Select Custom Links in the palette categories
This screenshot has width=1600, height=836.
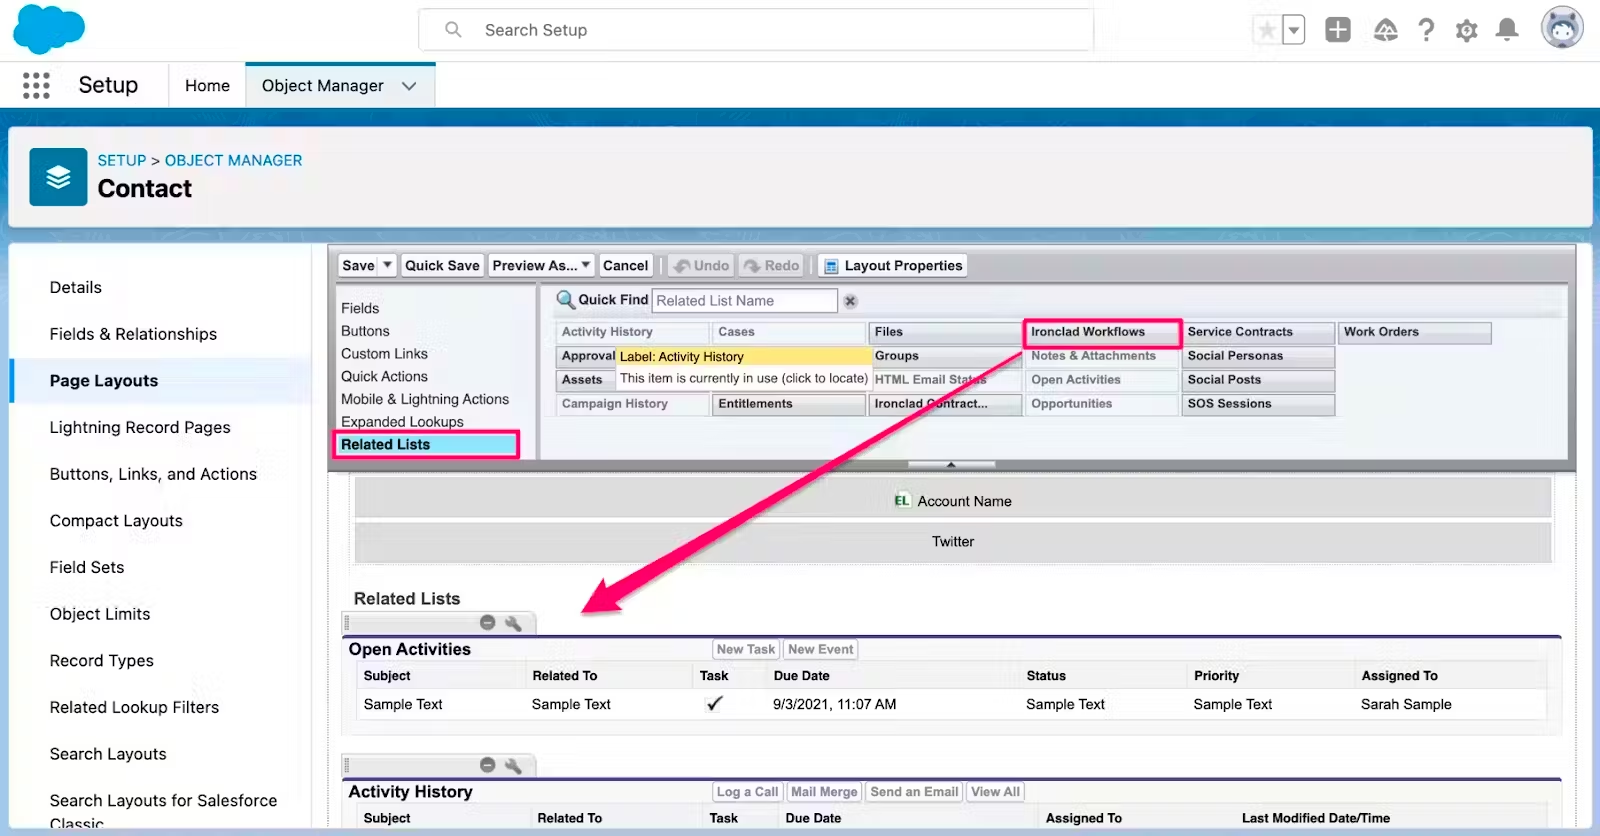[384, 354]
